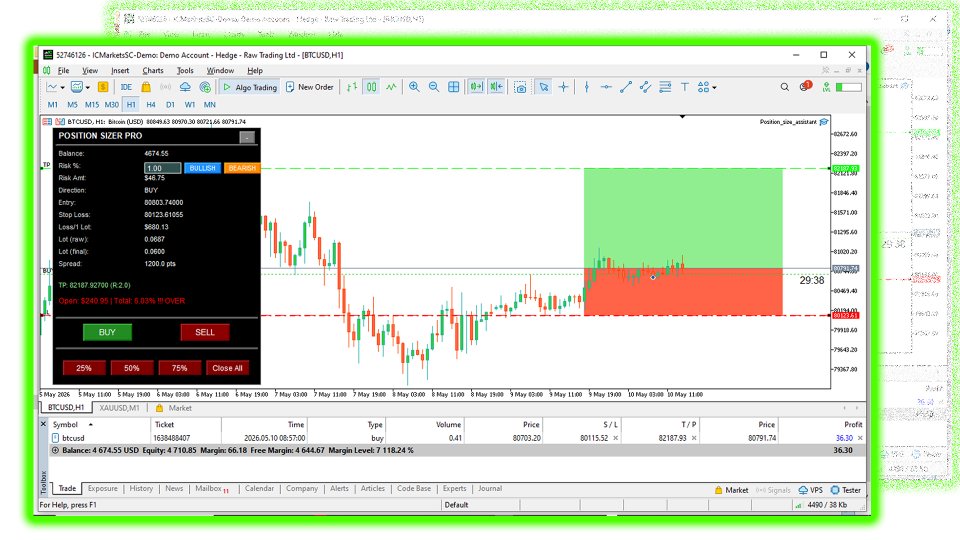Toggle chart shift icon
Screen dimensions: 960x540
[496, 87]
